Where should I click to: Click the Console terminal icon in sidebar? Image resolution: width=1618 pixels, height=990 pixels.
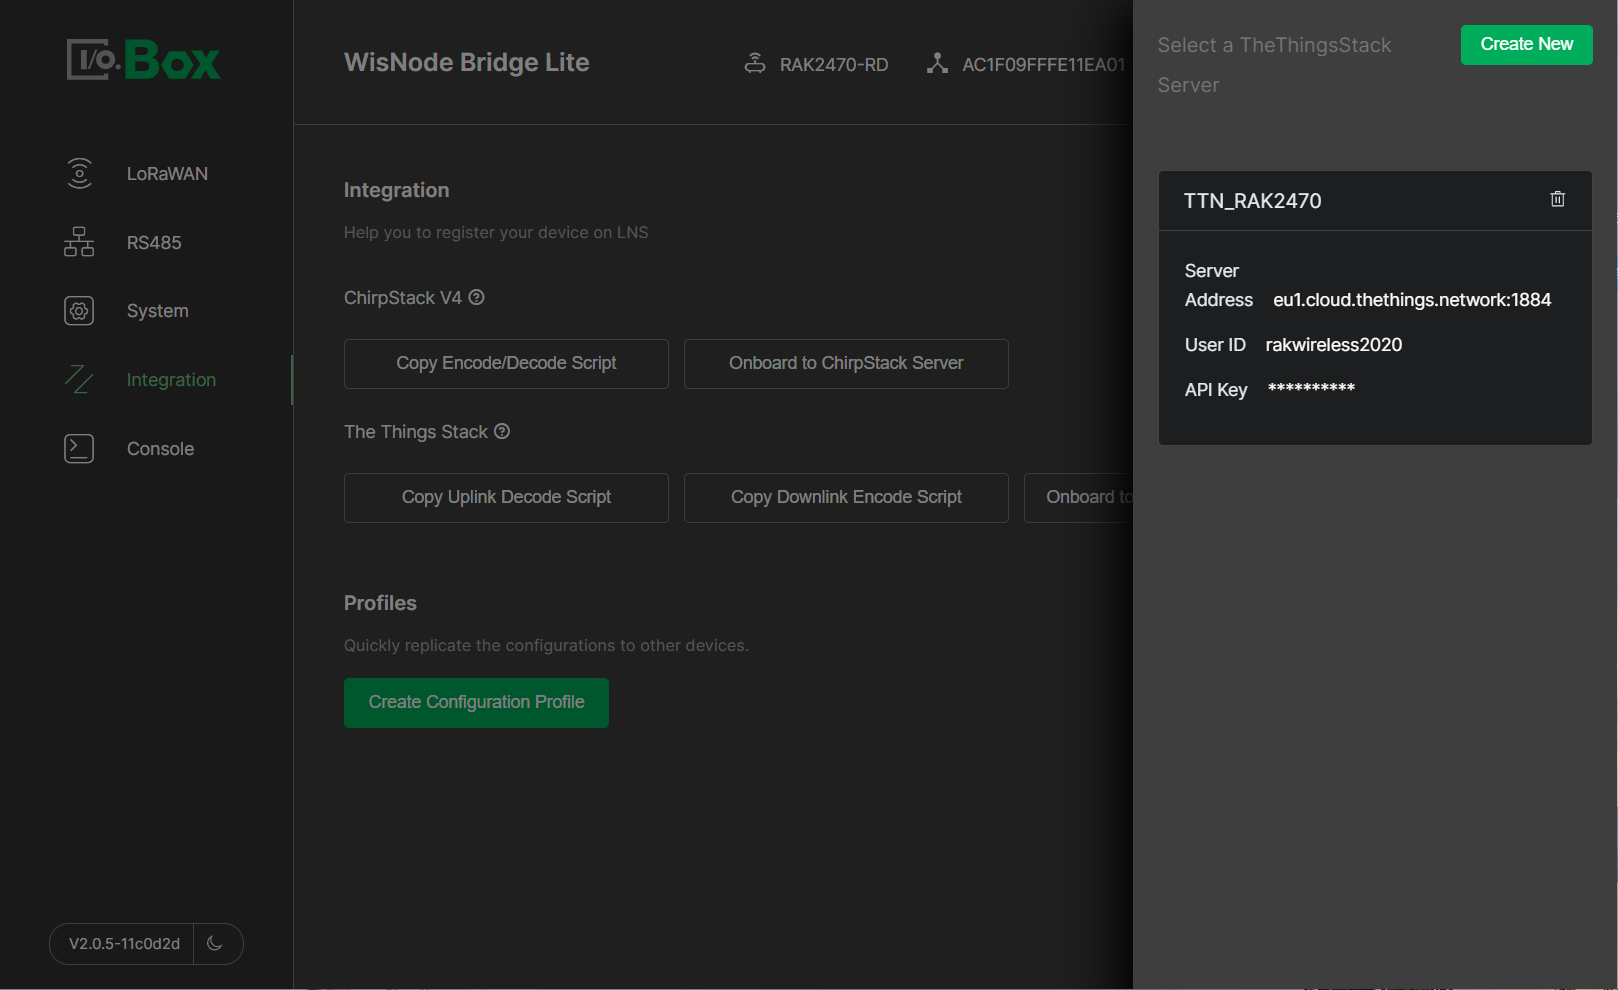(x=79, y=449)
